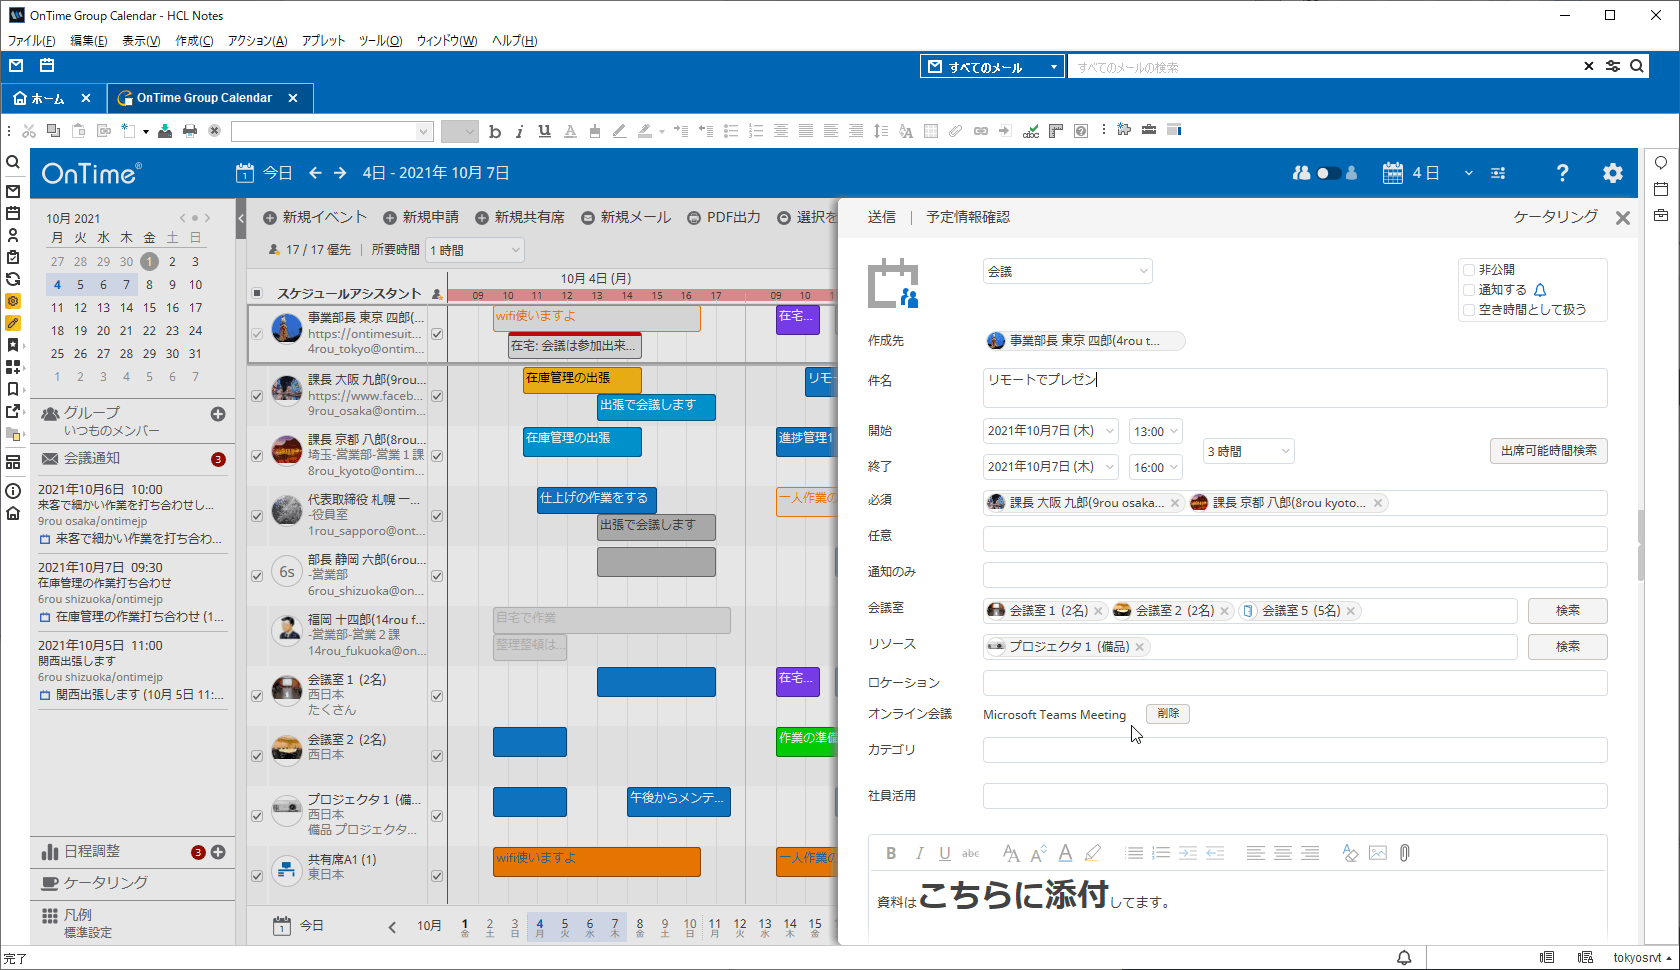Open the settings gear in the OnTime header
The image size is (1680, 970).
1612,172
